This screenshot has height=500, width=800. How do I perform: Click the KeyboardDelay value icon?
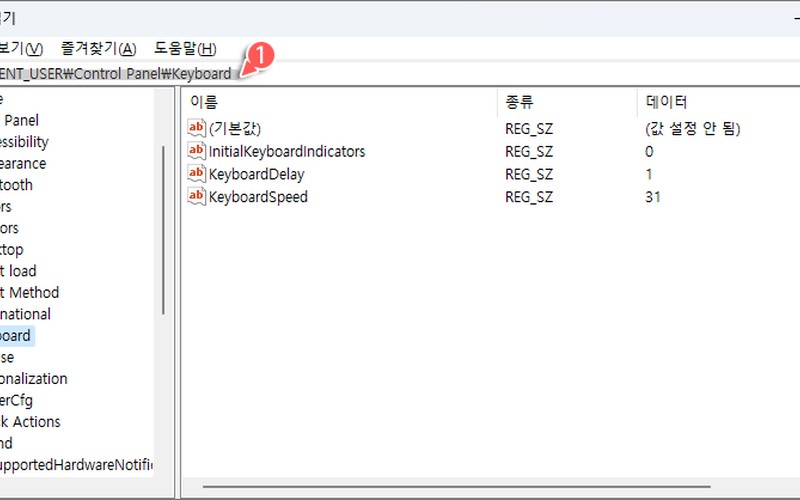196,174
